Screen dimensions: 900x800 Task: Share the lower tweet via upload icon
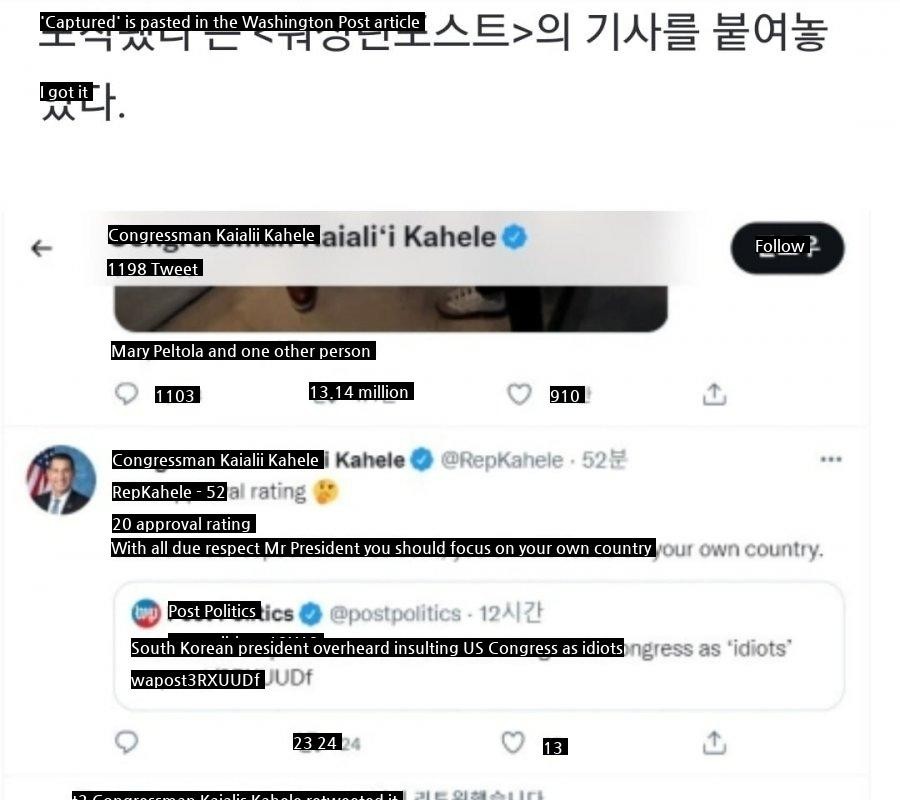tap(715, 743)
